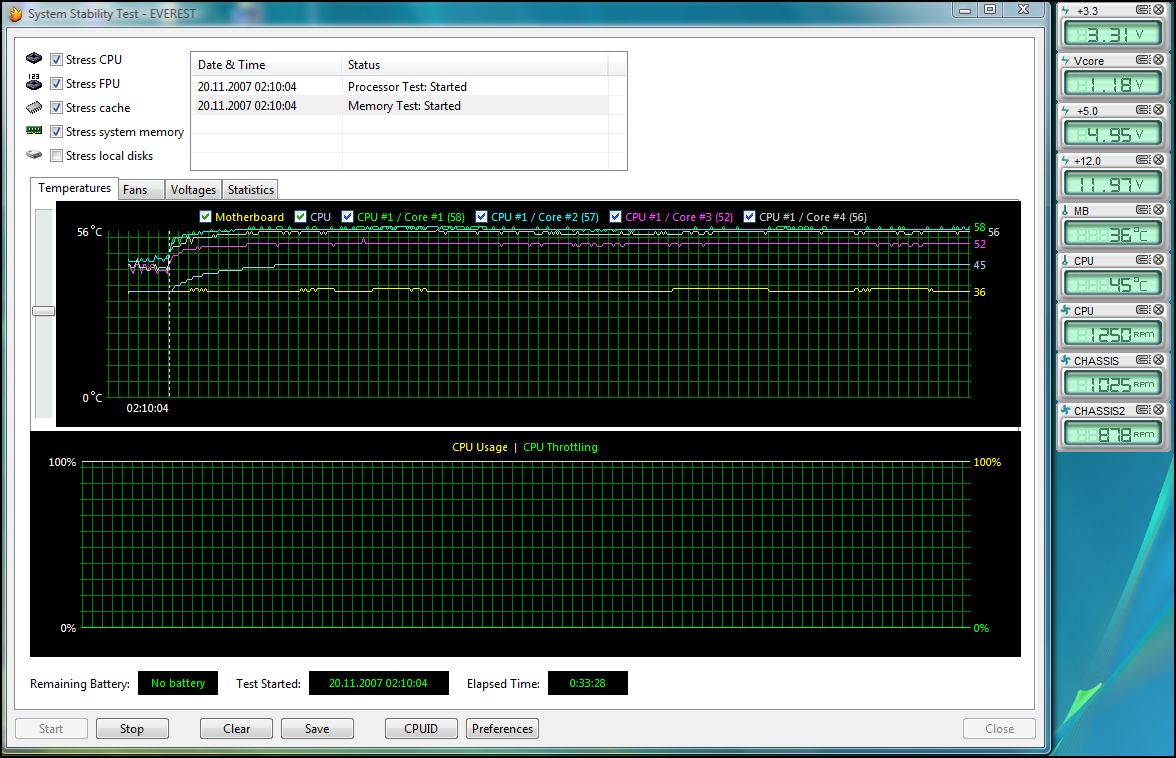This screenshot has width=1176, height=758.
Task: Stop the stability test
Action: pos(132,729)
